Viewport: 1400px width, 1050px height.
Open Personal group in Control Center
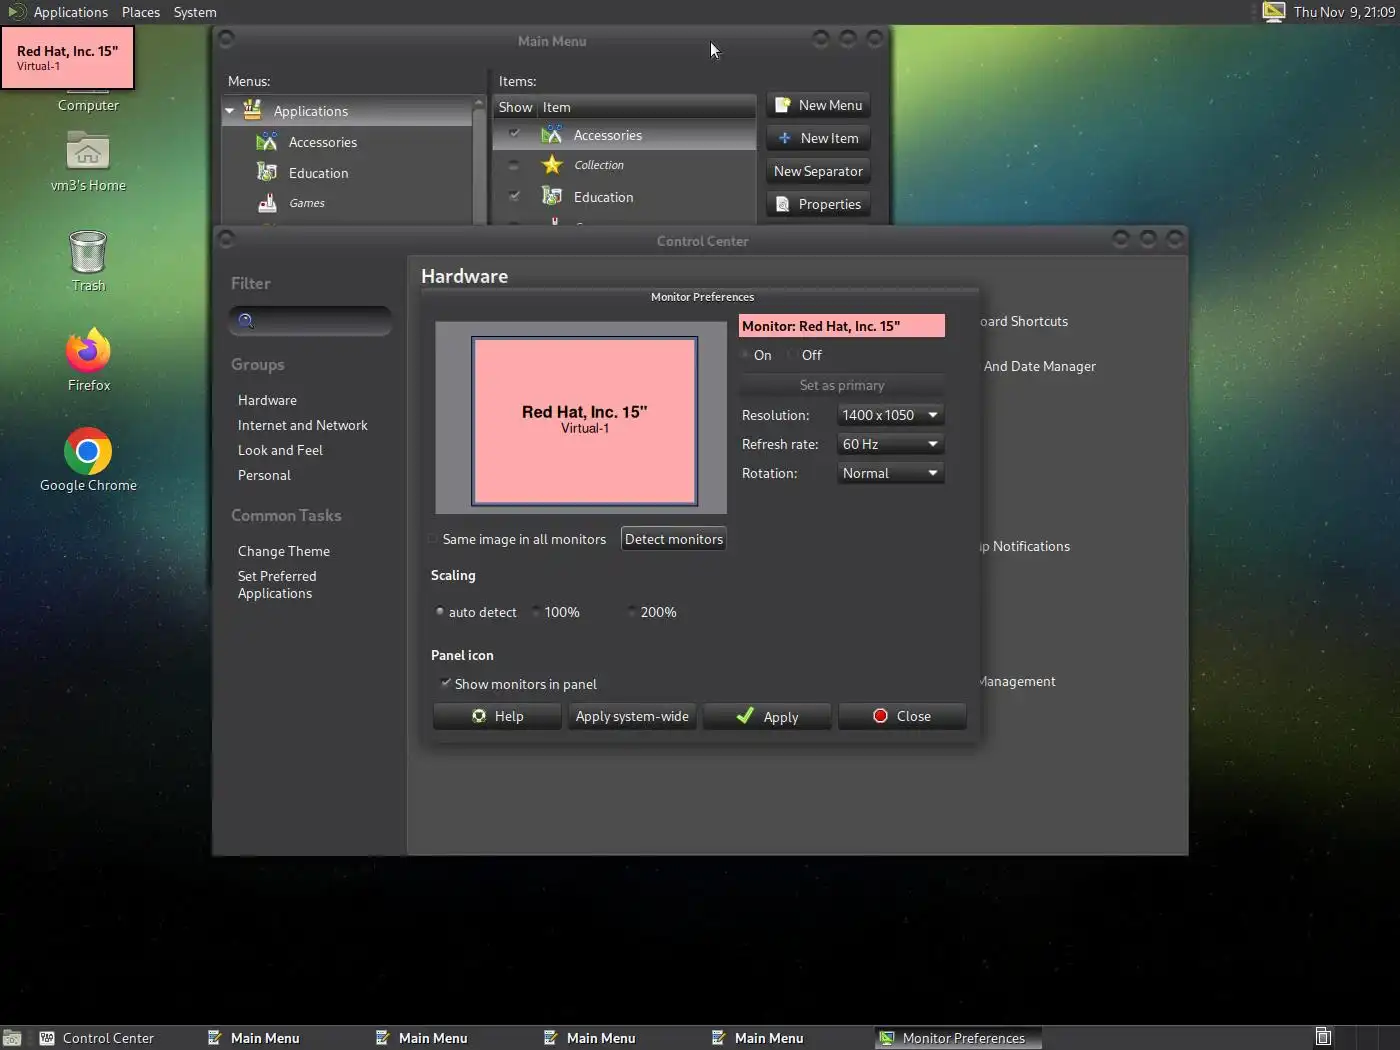coord(264,475)
